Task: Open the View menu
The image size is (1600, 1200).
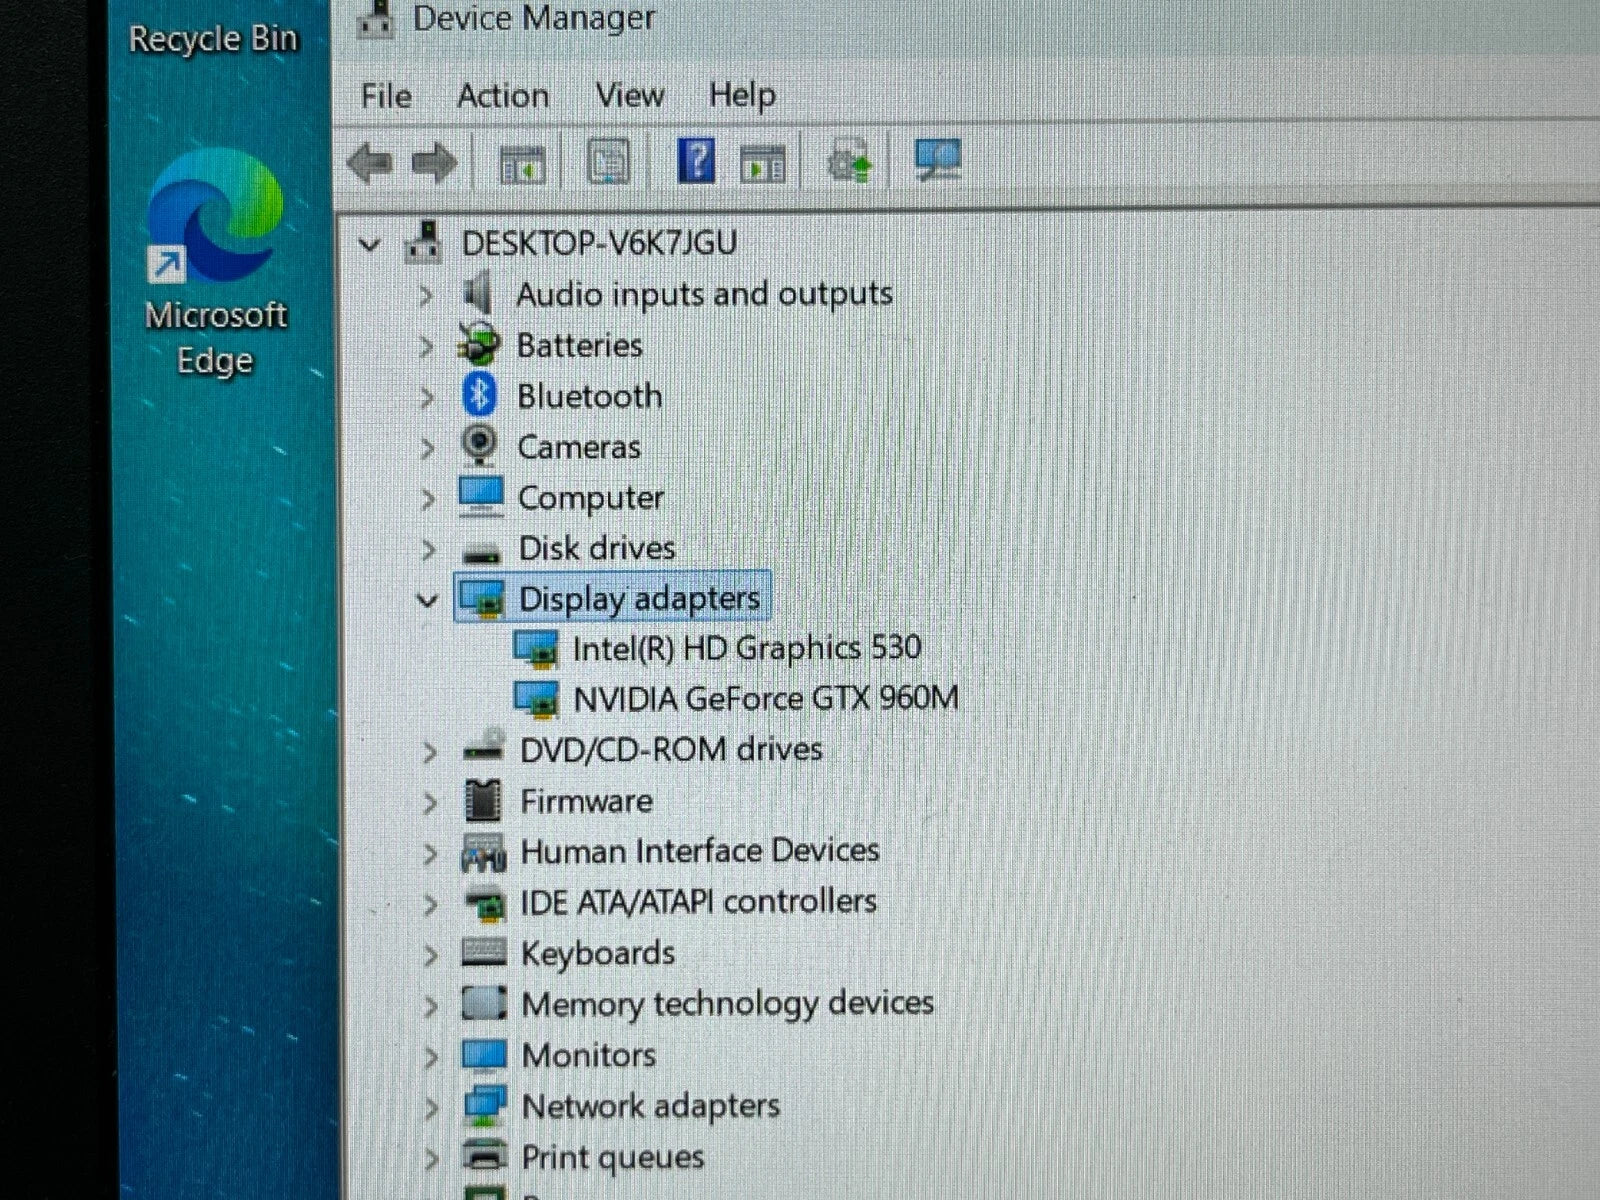Action: [x=629, y=96]
